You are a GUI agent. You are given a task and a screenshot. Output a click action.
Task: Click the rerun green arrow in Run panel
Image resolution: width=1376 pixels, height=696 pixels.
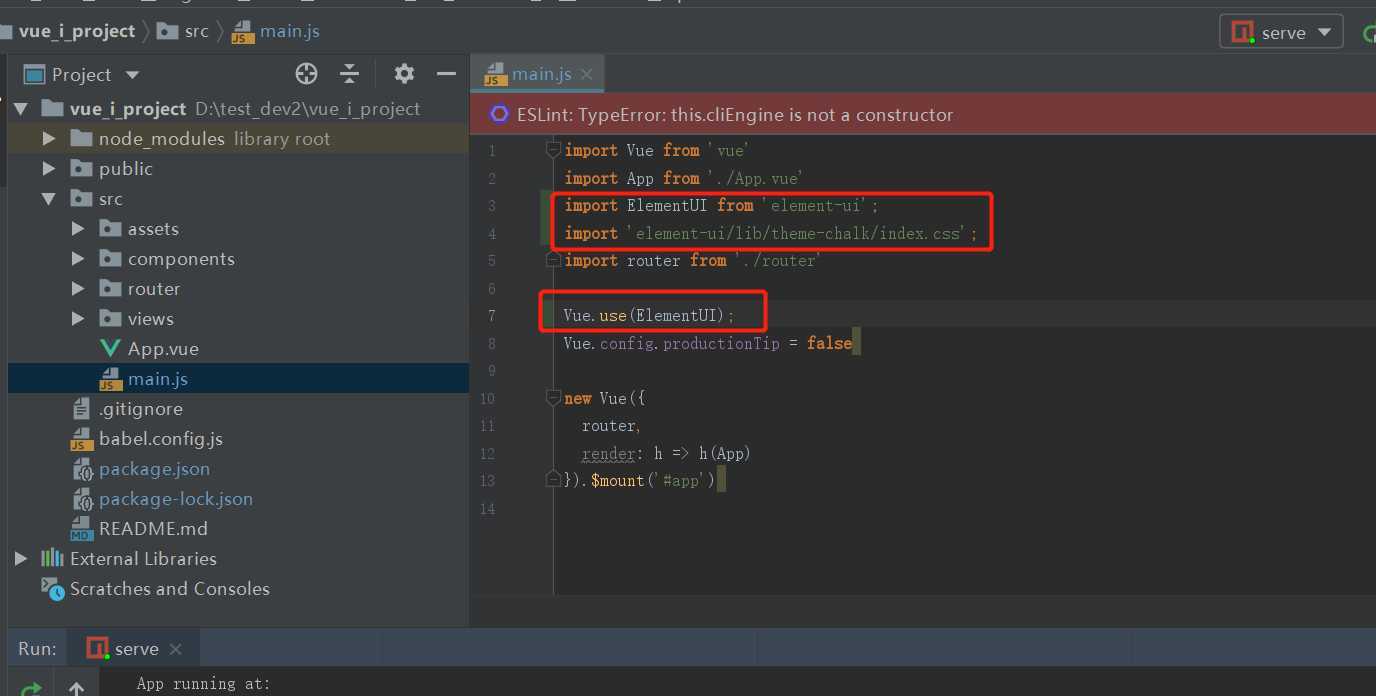click(x=32, y=689)
